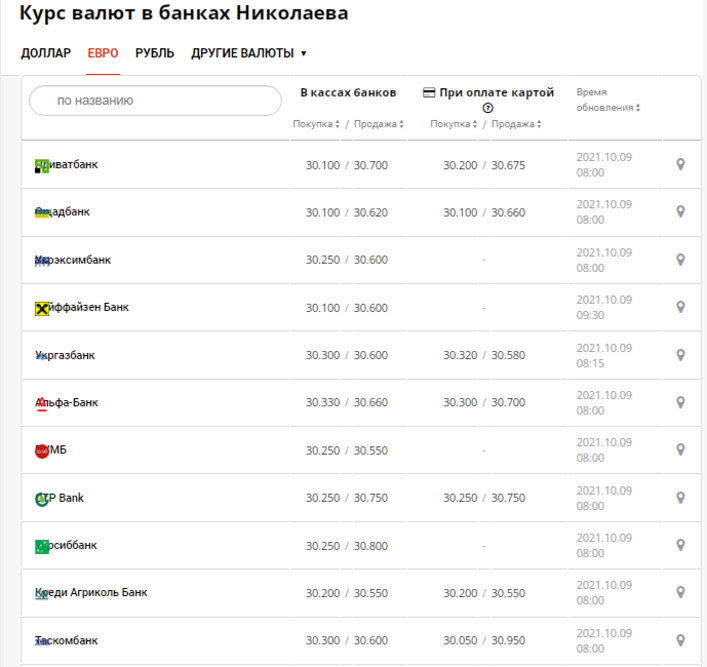Viewport: 707px width, 667px height.
Task: Open map location for Ощадбанк row
Action: pos(680,212)
